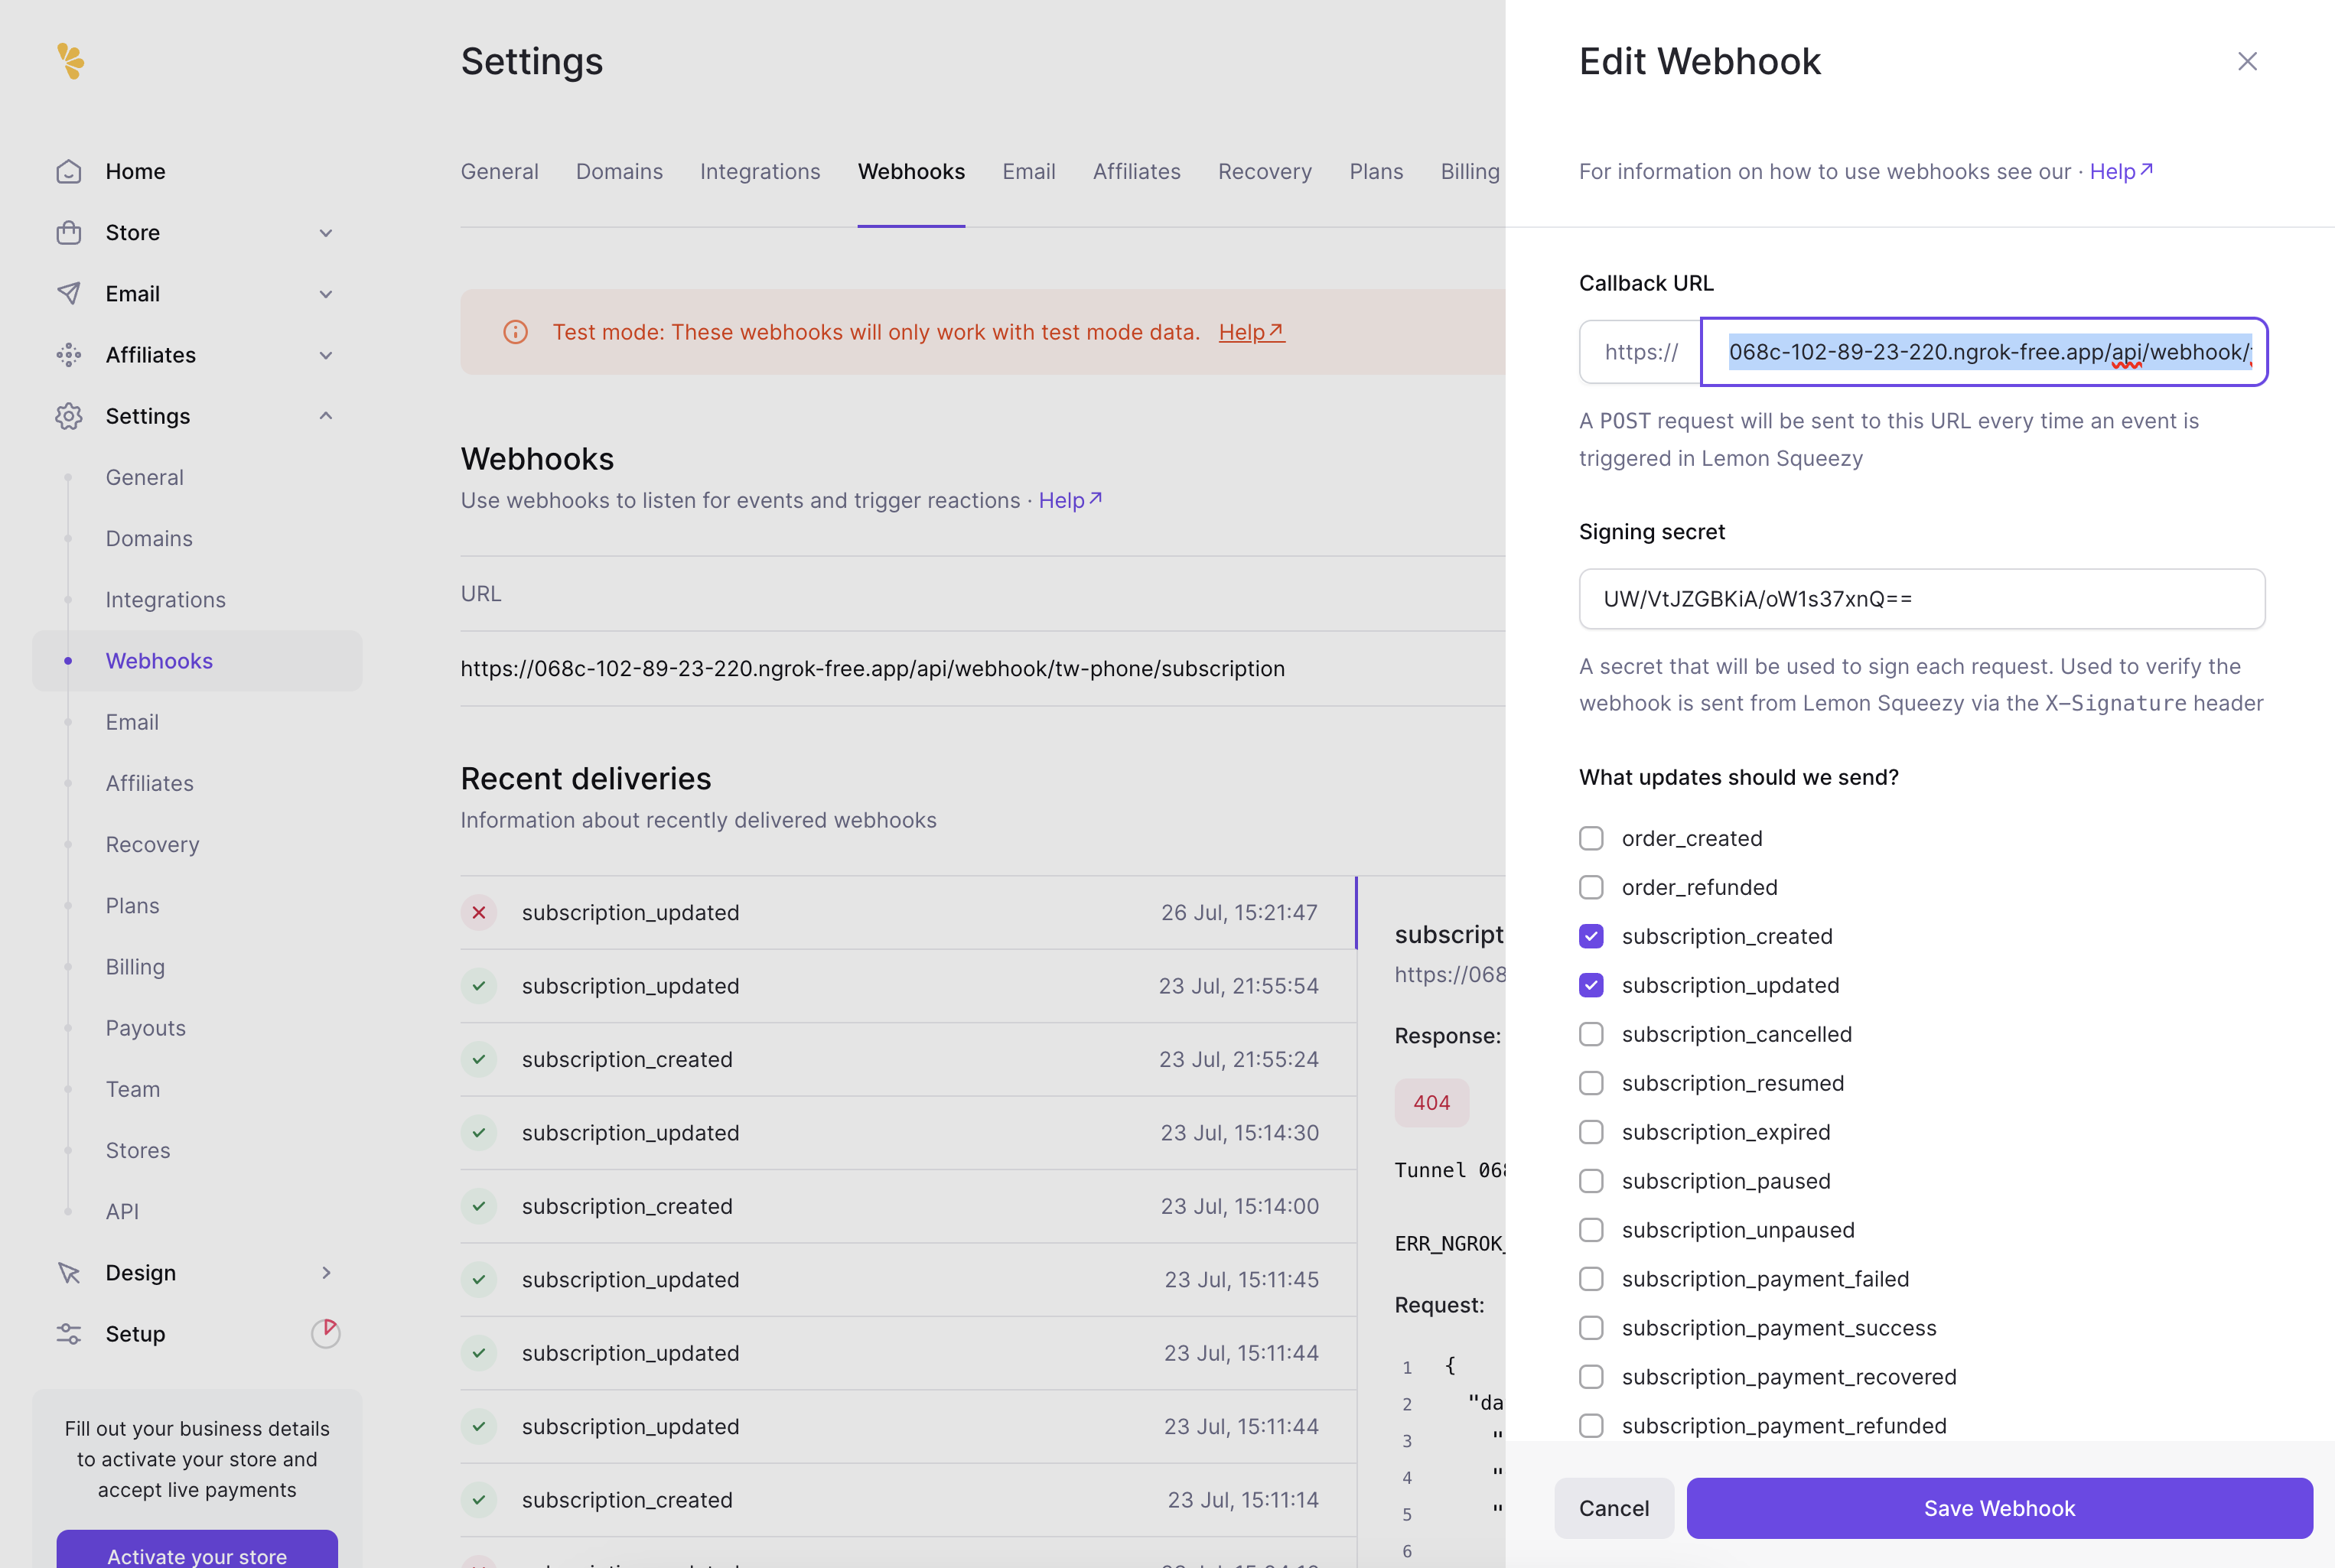Click the Design cursor icon
2335x1568 pixels.
click(69, 1272)
